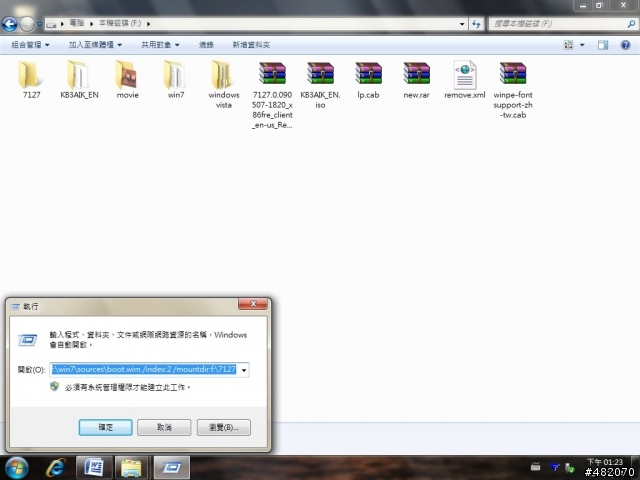Click 瀏覽(B)... in Run dialog
The width and height of the screenshot is (640, 480).
click(x=224, y=427)
